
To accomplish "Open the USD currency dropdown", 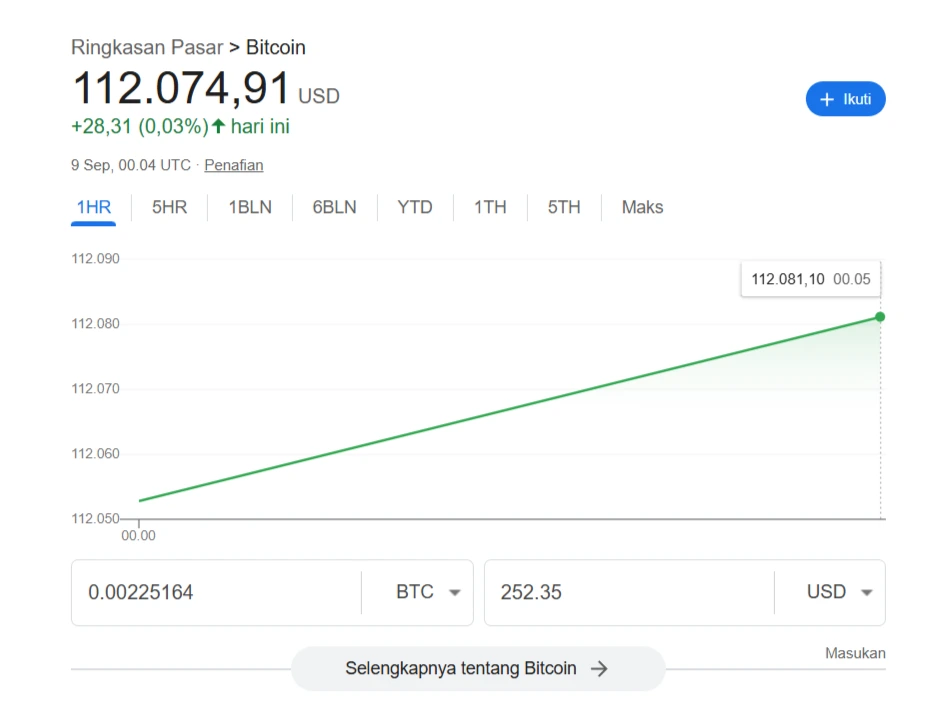I will (840, 592).
